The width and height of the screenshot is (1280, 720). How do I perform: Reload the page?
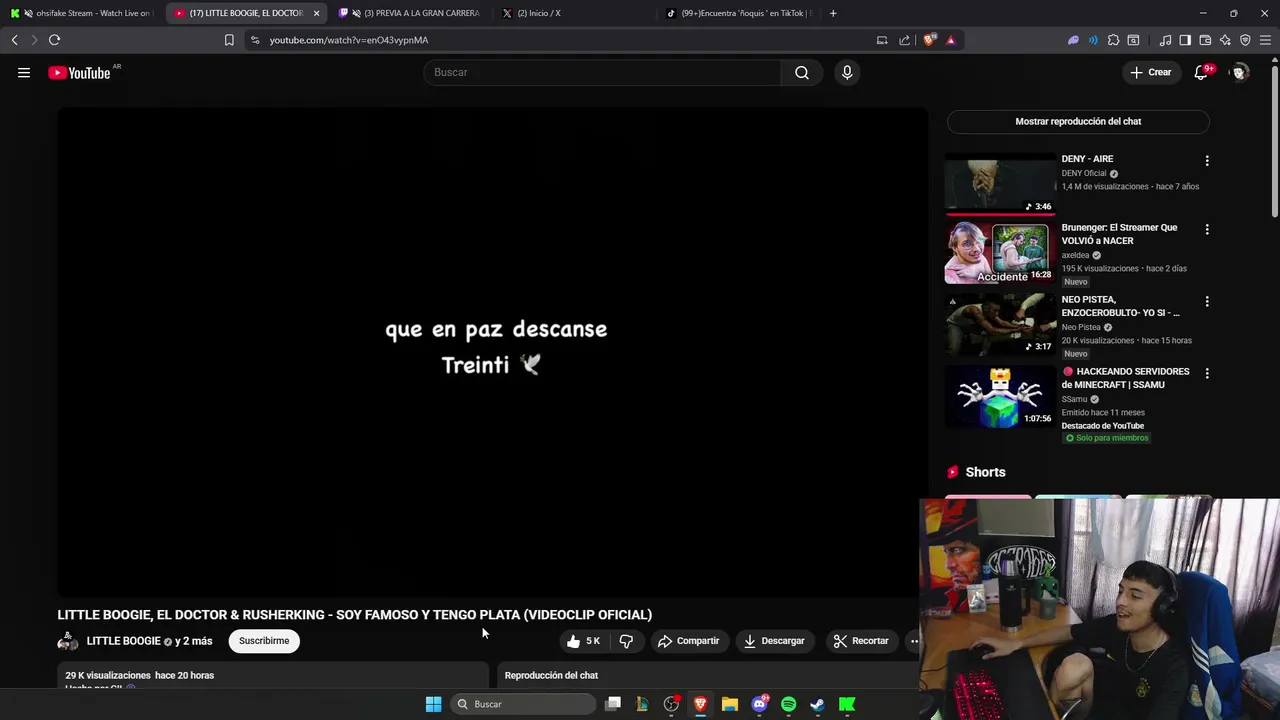pyautogui.click(x=54, y=40)
